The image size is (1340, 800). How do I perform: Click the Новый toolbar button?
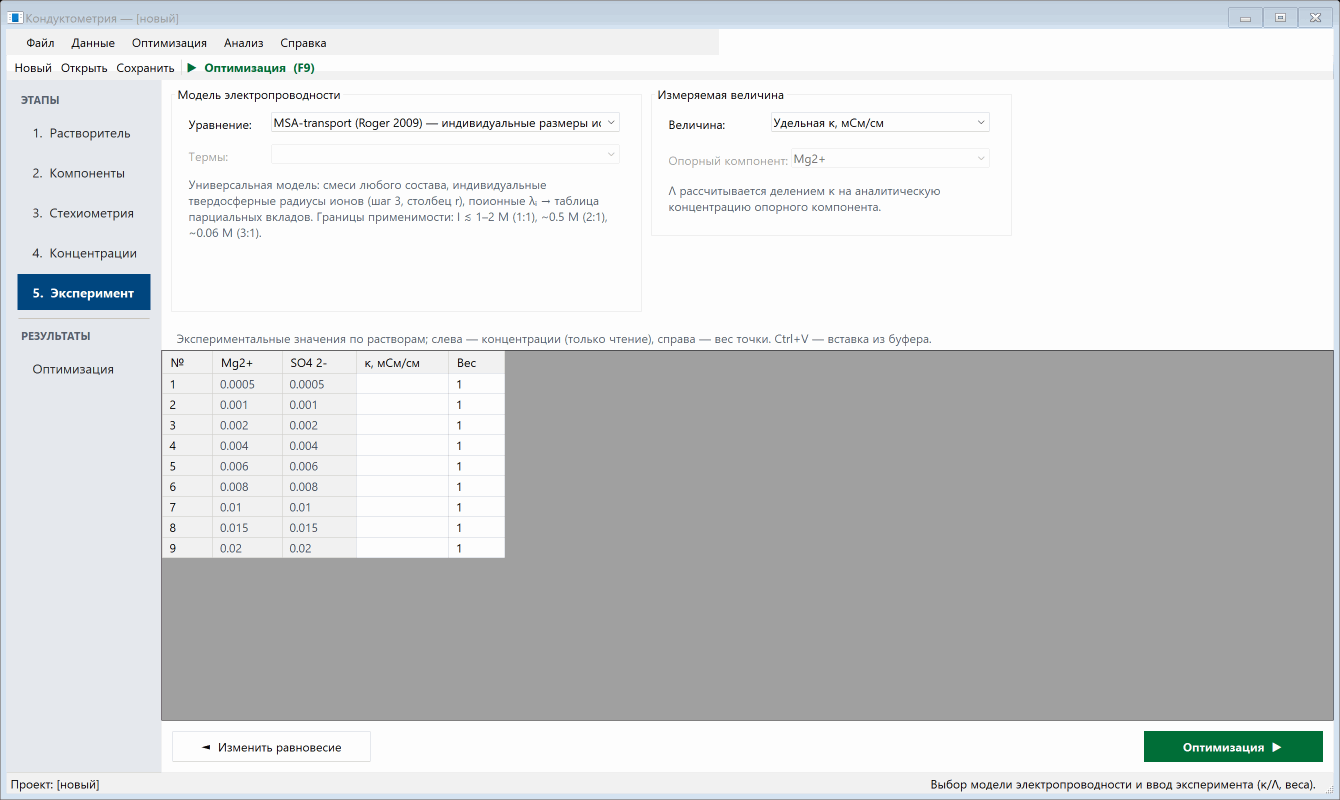click(x=33, y=68)
